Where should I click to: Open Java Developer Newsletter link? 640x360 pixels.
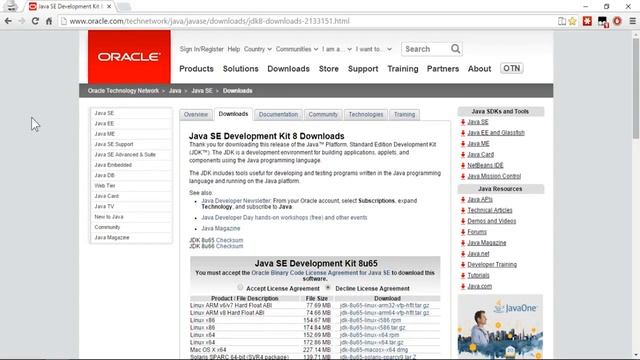(x=236, y=201)
